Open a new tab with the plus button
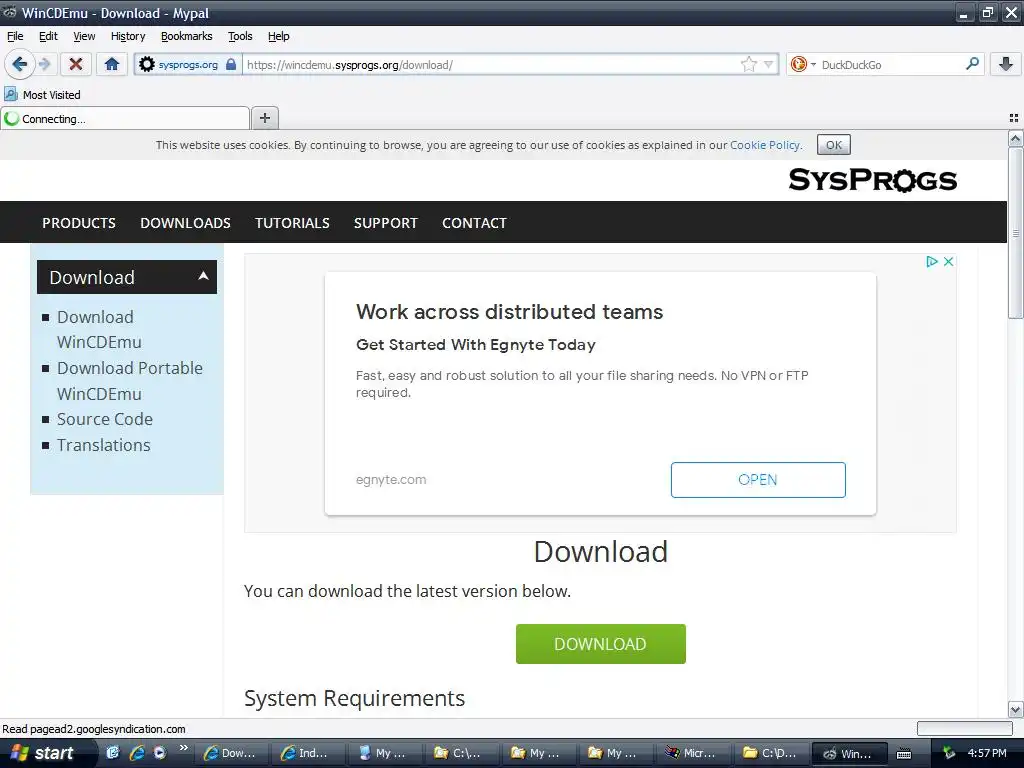This screenshot has height=768, width=1024. pyautogui.click(x=264, y=118)
